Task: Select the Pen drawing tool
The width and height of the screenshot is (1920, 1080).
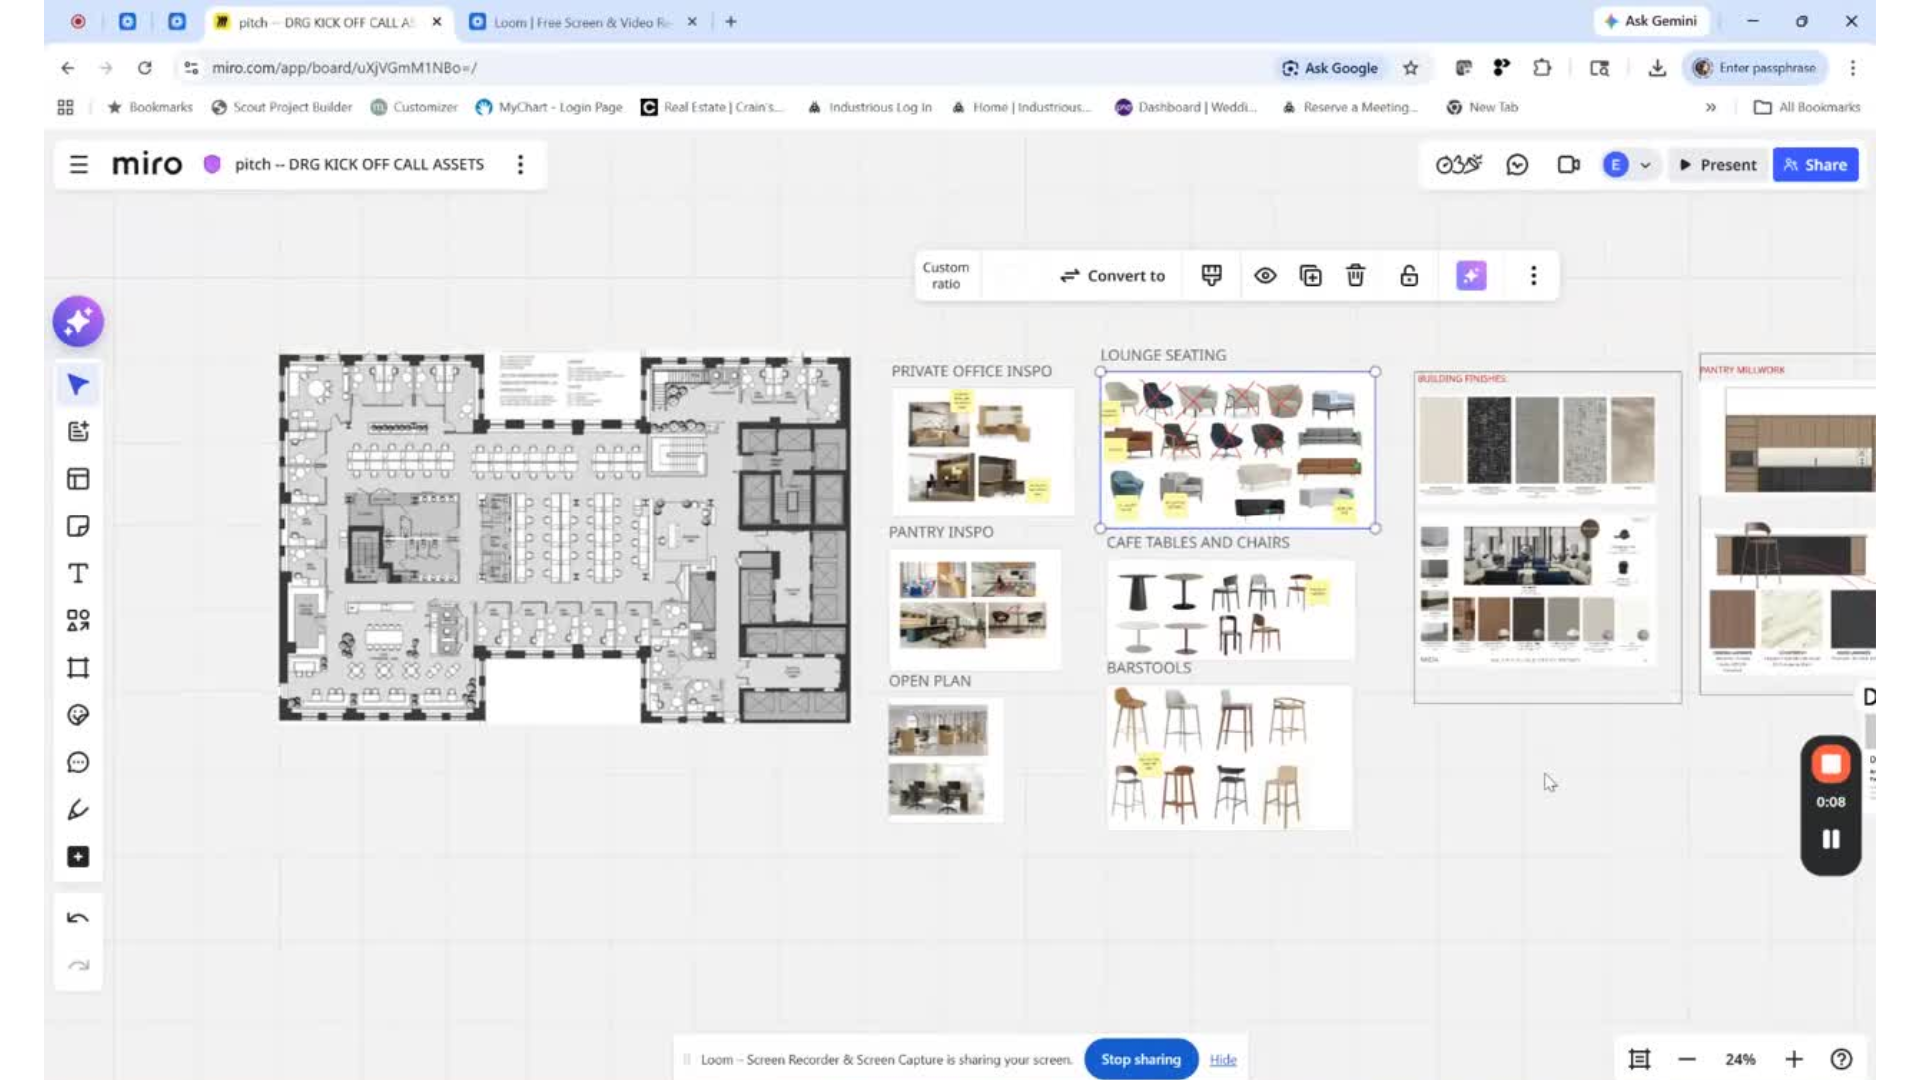Action: click(x=78, y=810)
